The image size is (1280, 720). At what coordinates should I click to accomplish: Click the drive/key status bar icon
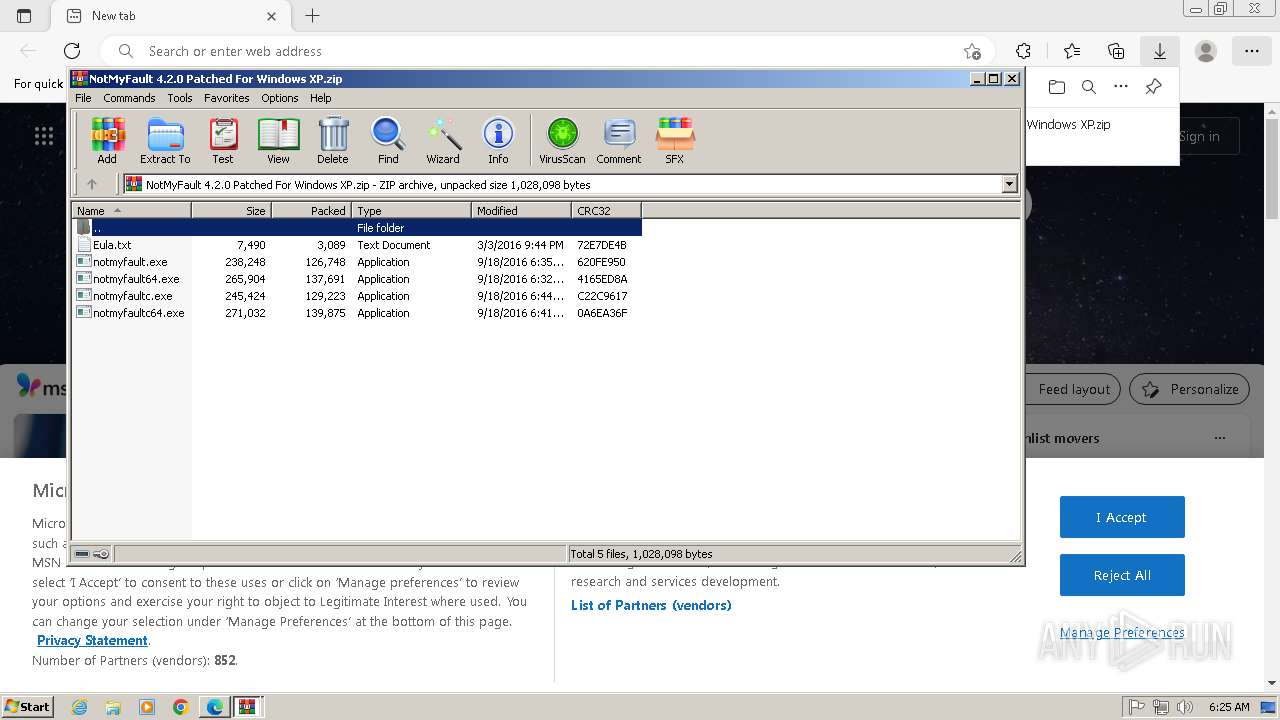[92, 554]
